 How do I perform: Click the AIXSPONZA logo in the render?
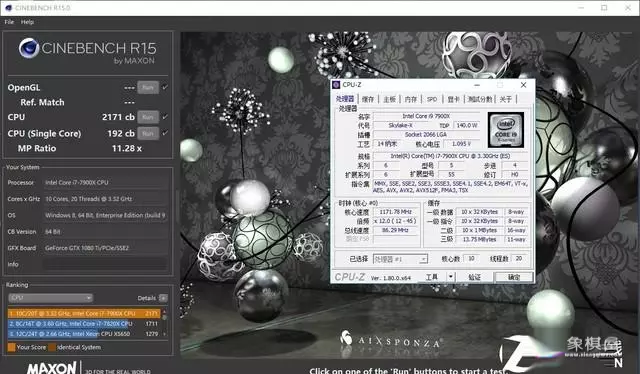[389, 340]
